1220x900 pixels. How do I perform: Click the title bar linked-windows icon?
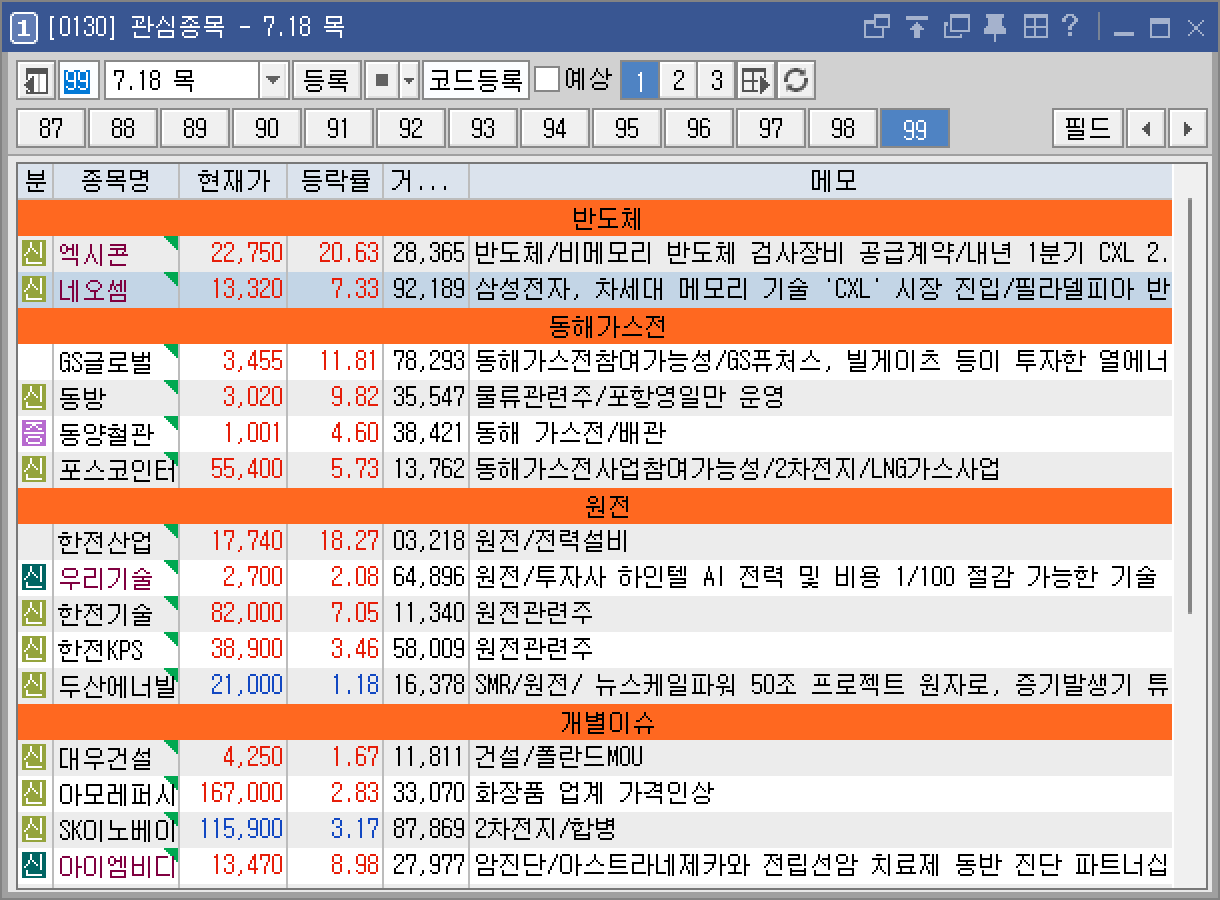[877, 27]
